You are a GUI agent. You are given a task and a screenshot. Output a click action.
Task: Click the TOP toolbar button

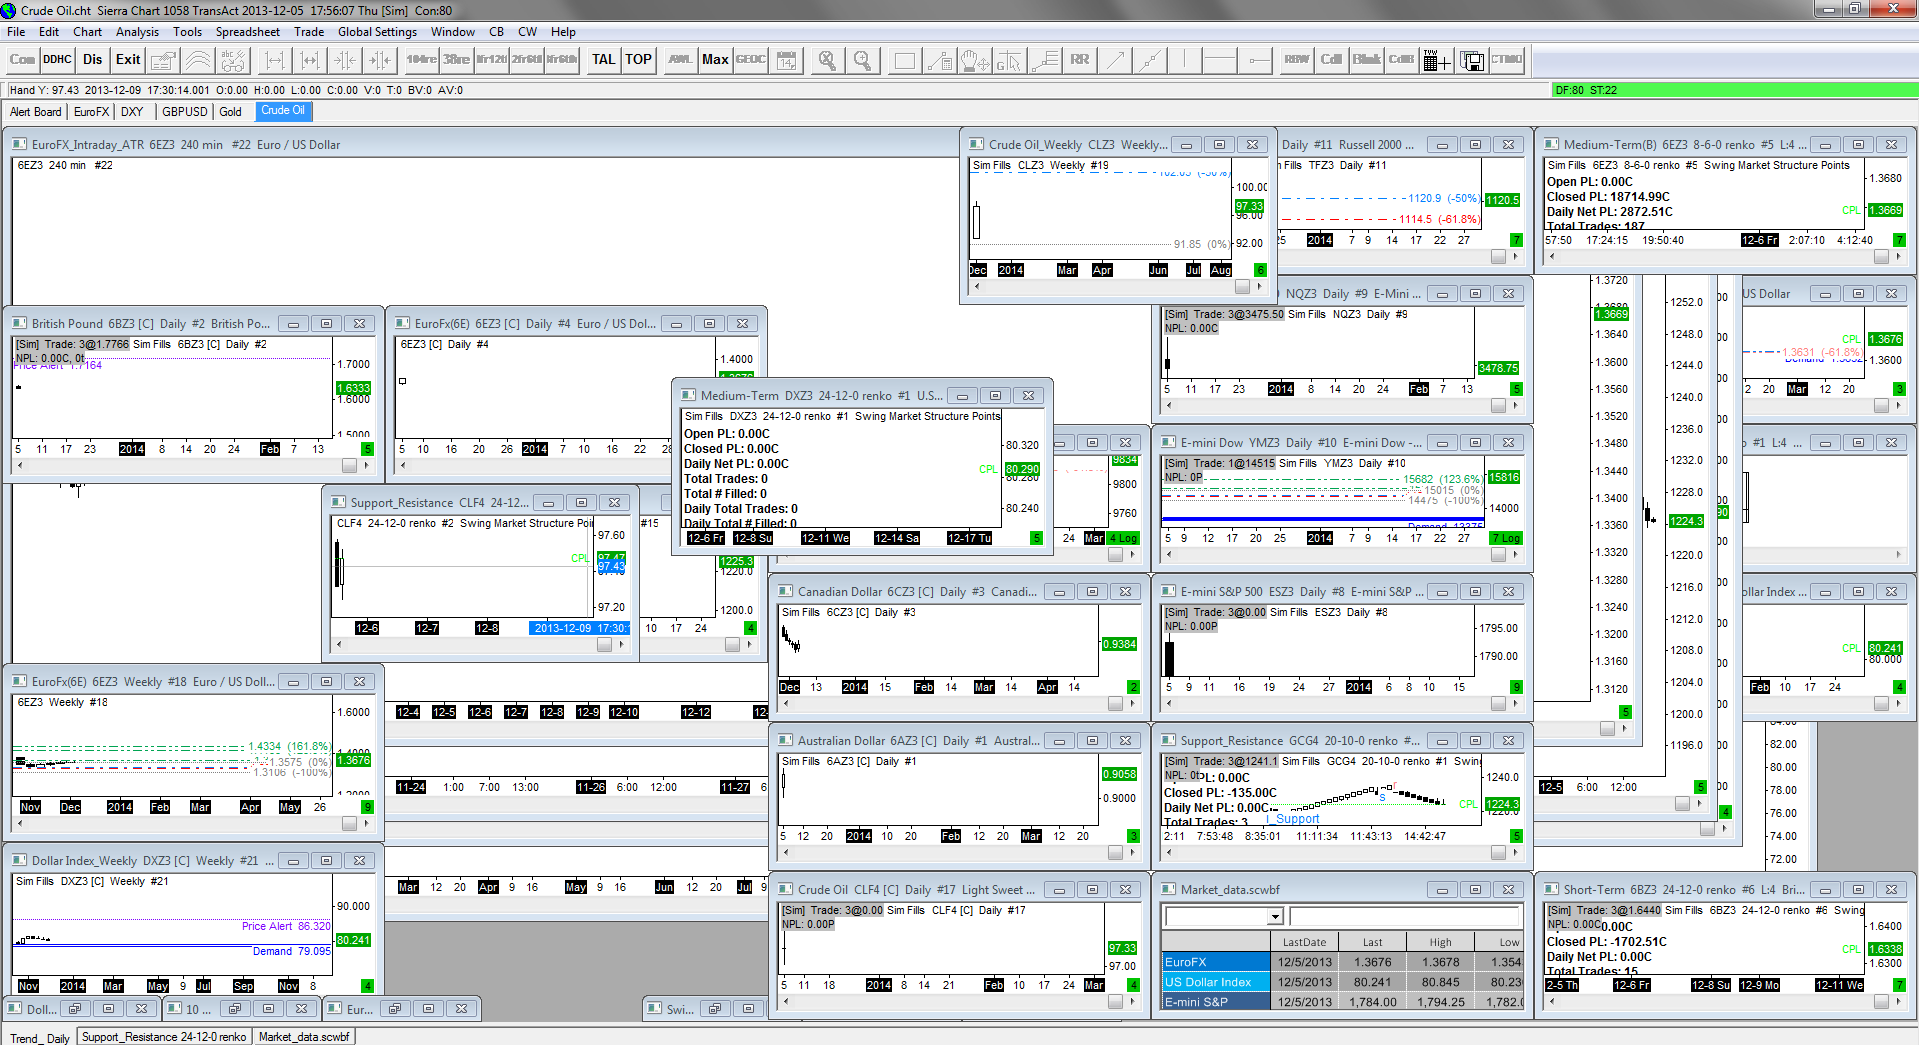(x=638, y=60)
